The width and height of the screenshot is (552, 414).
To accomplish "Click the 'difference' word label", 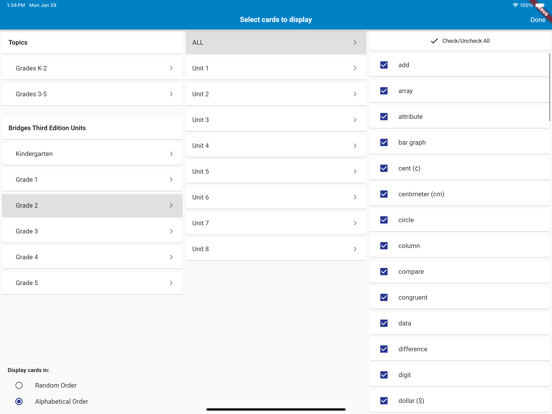I will tap(413, 349).
